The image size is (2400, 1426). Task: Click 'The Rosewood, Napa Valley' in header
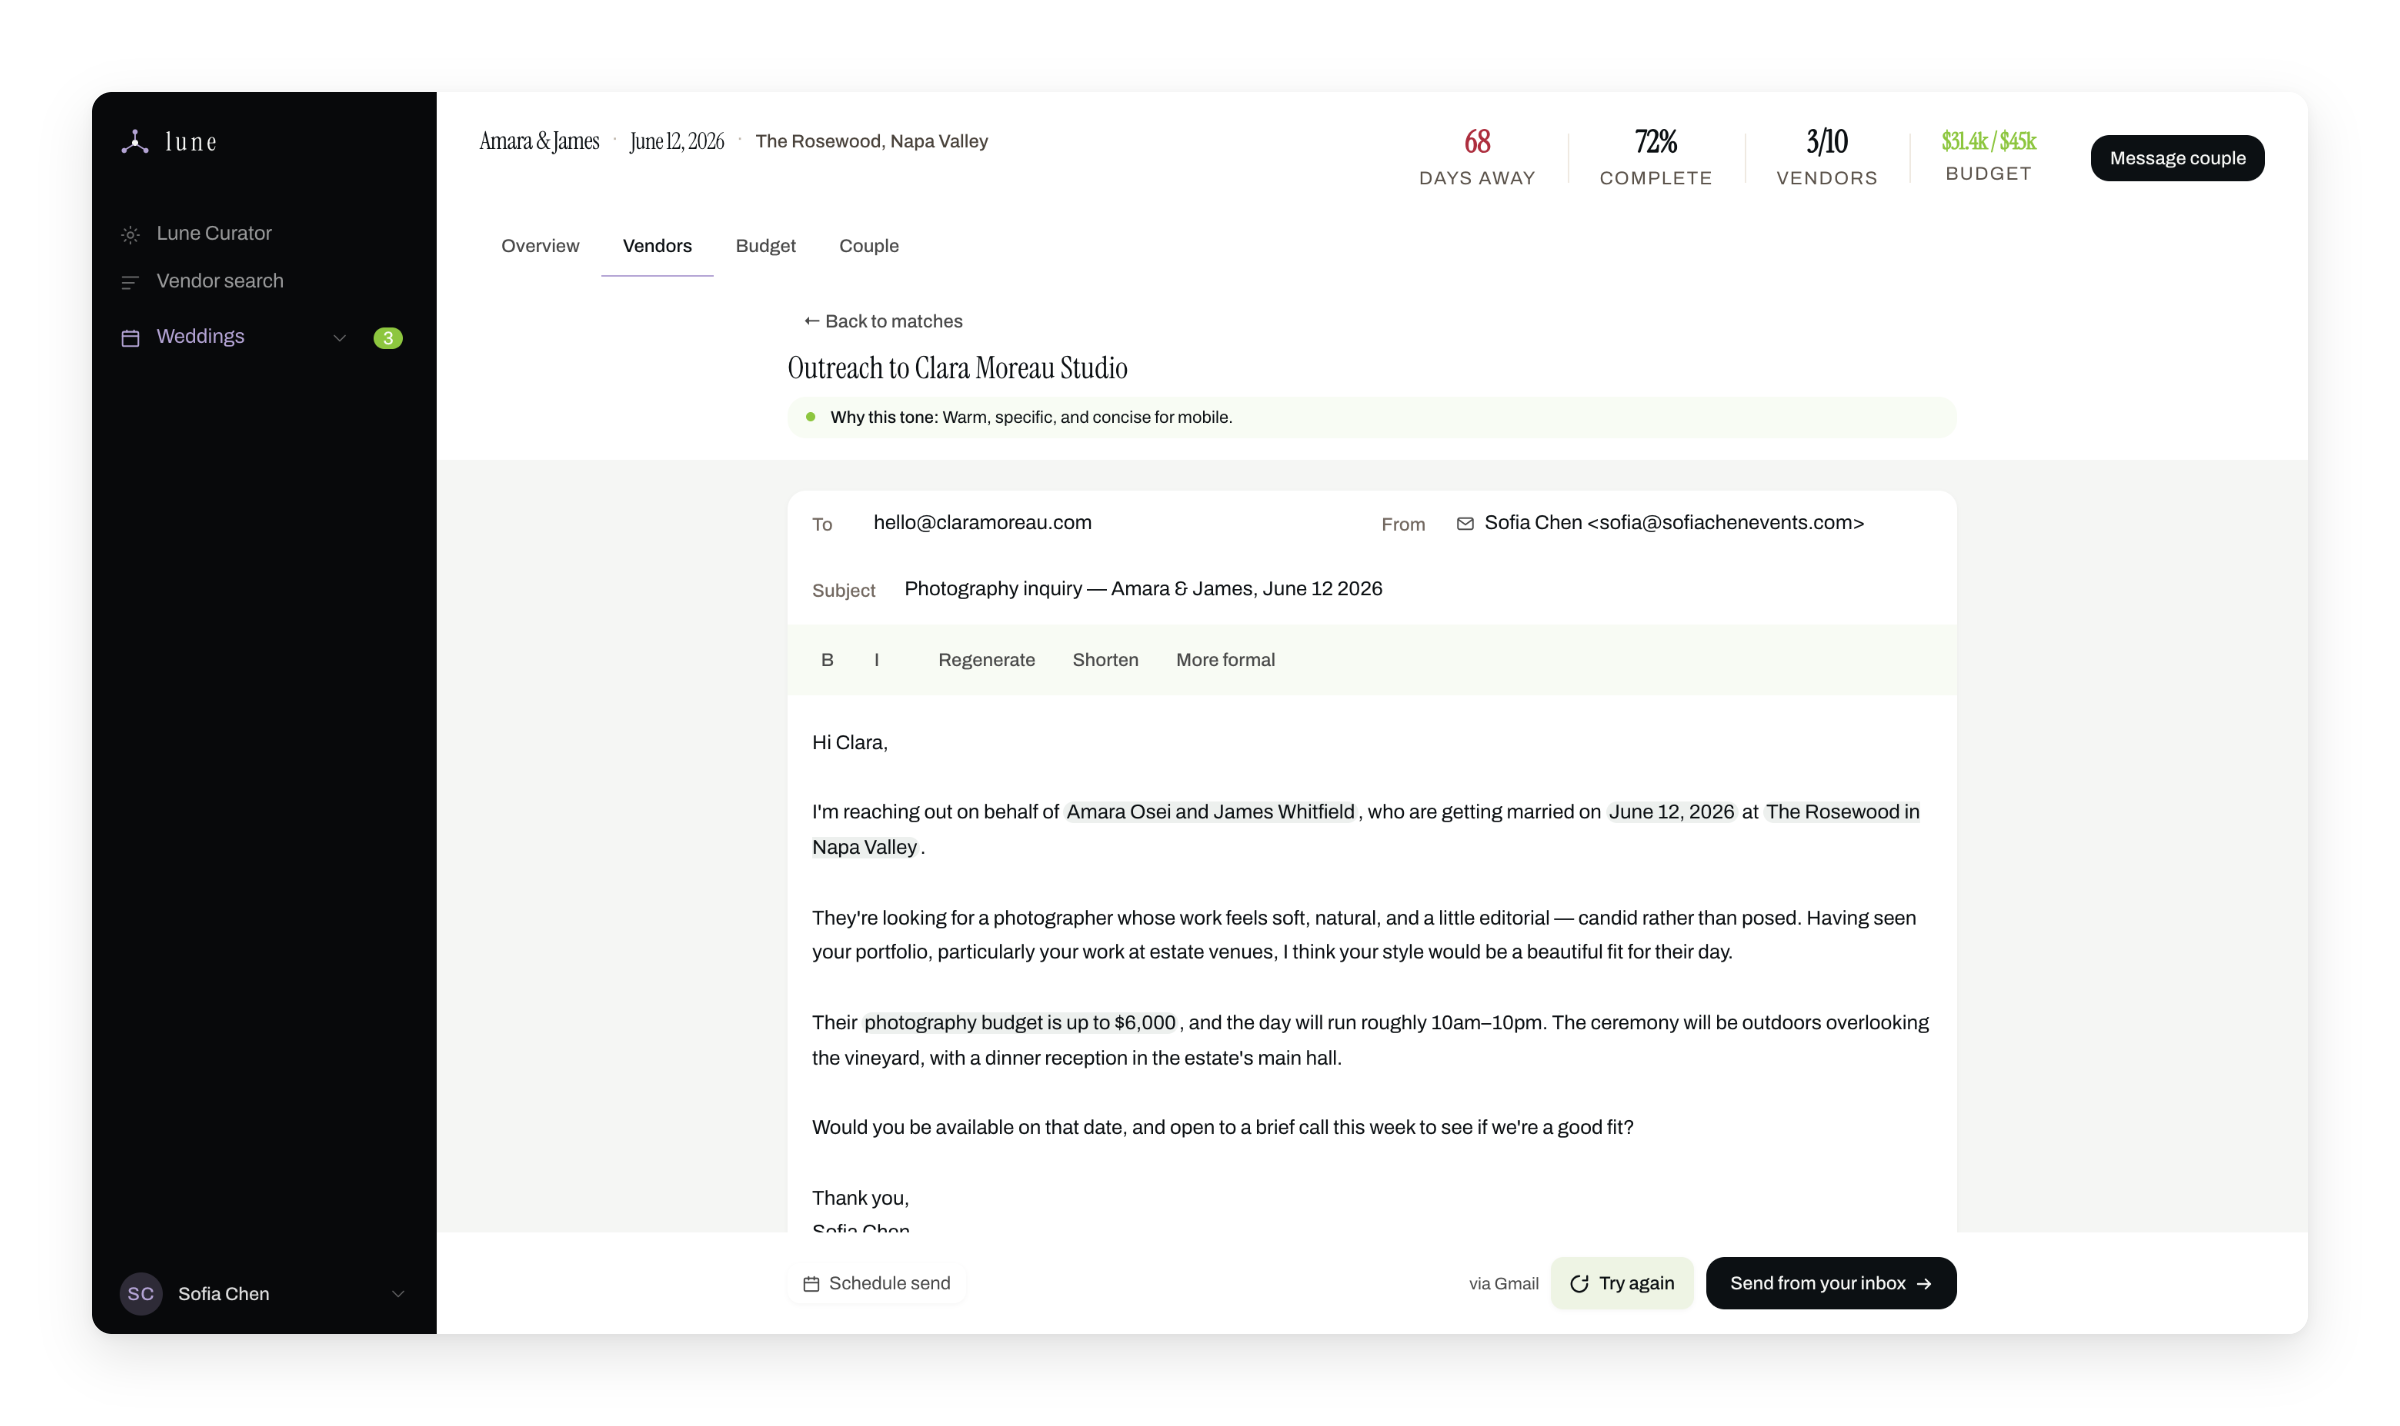click(x=871, y=141)
